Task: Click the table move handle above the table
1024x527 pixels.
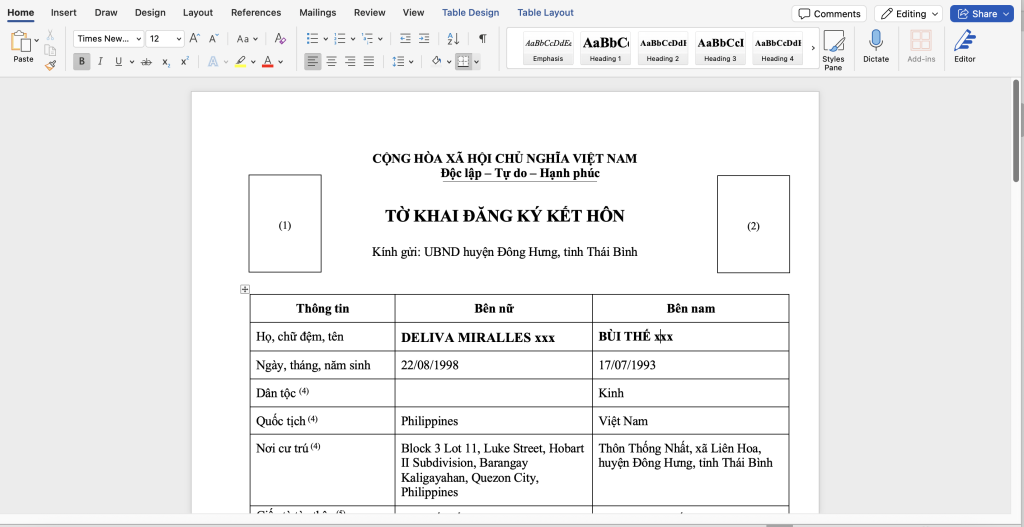Action: (245, 289)
